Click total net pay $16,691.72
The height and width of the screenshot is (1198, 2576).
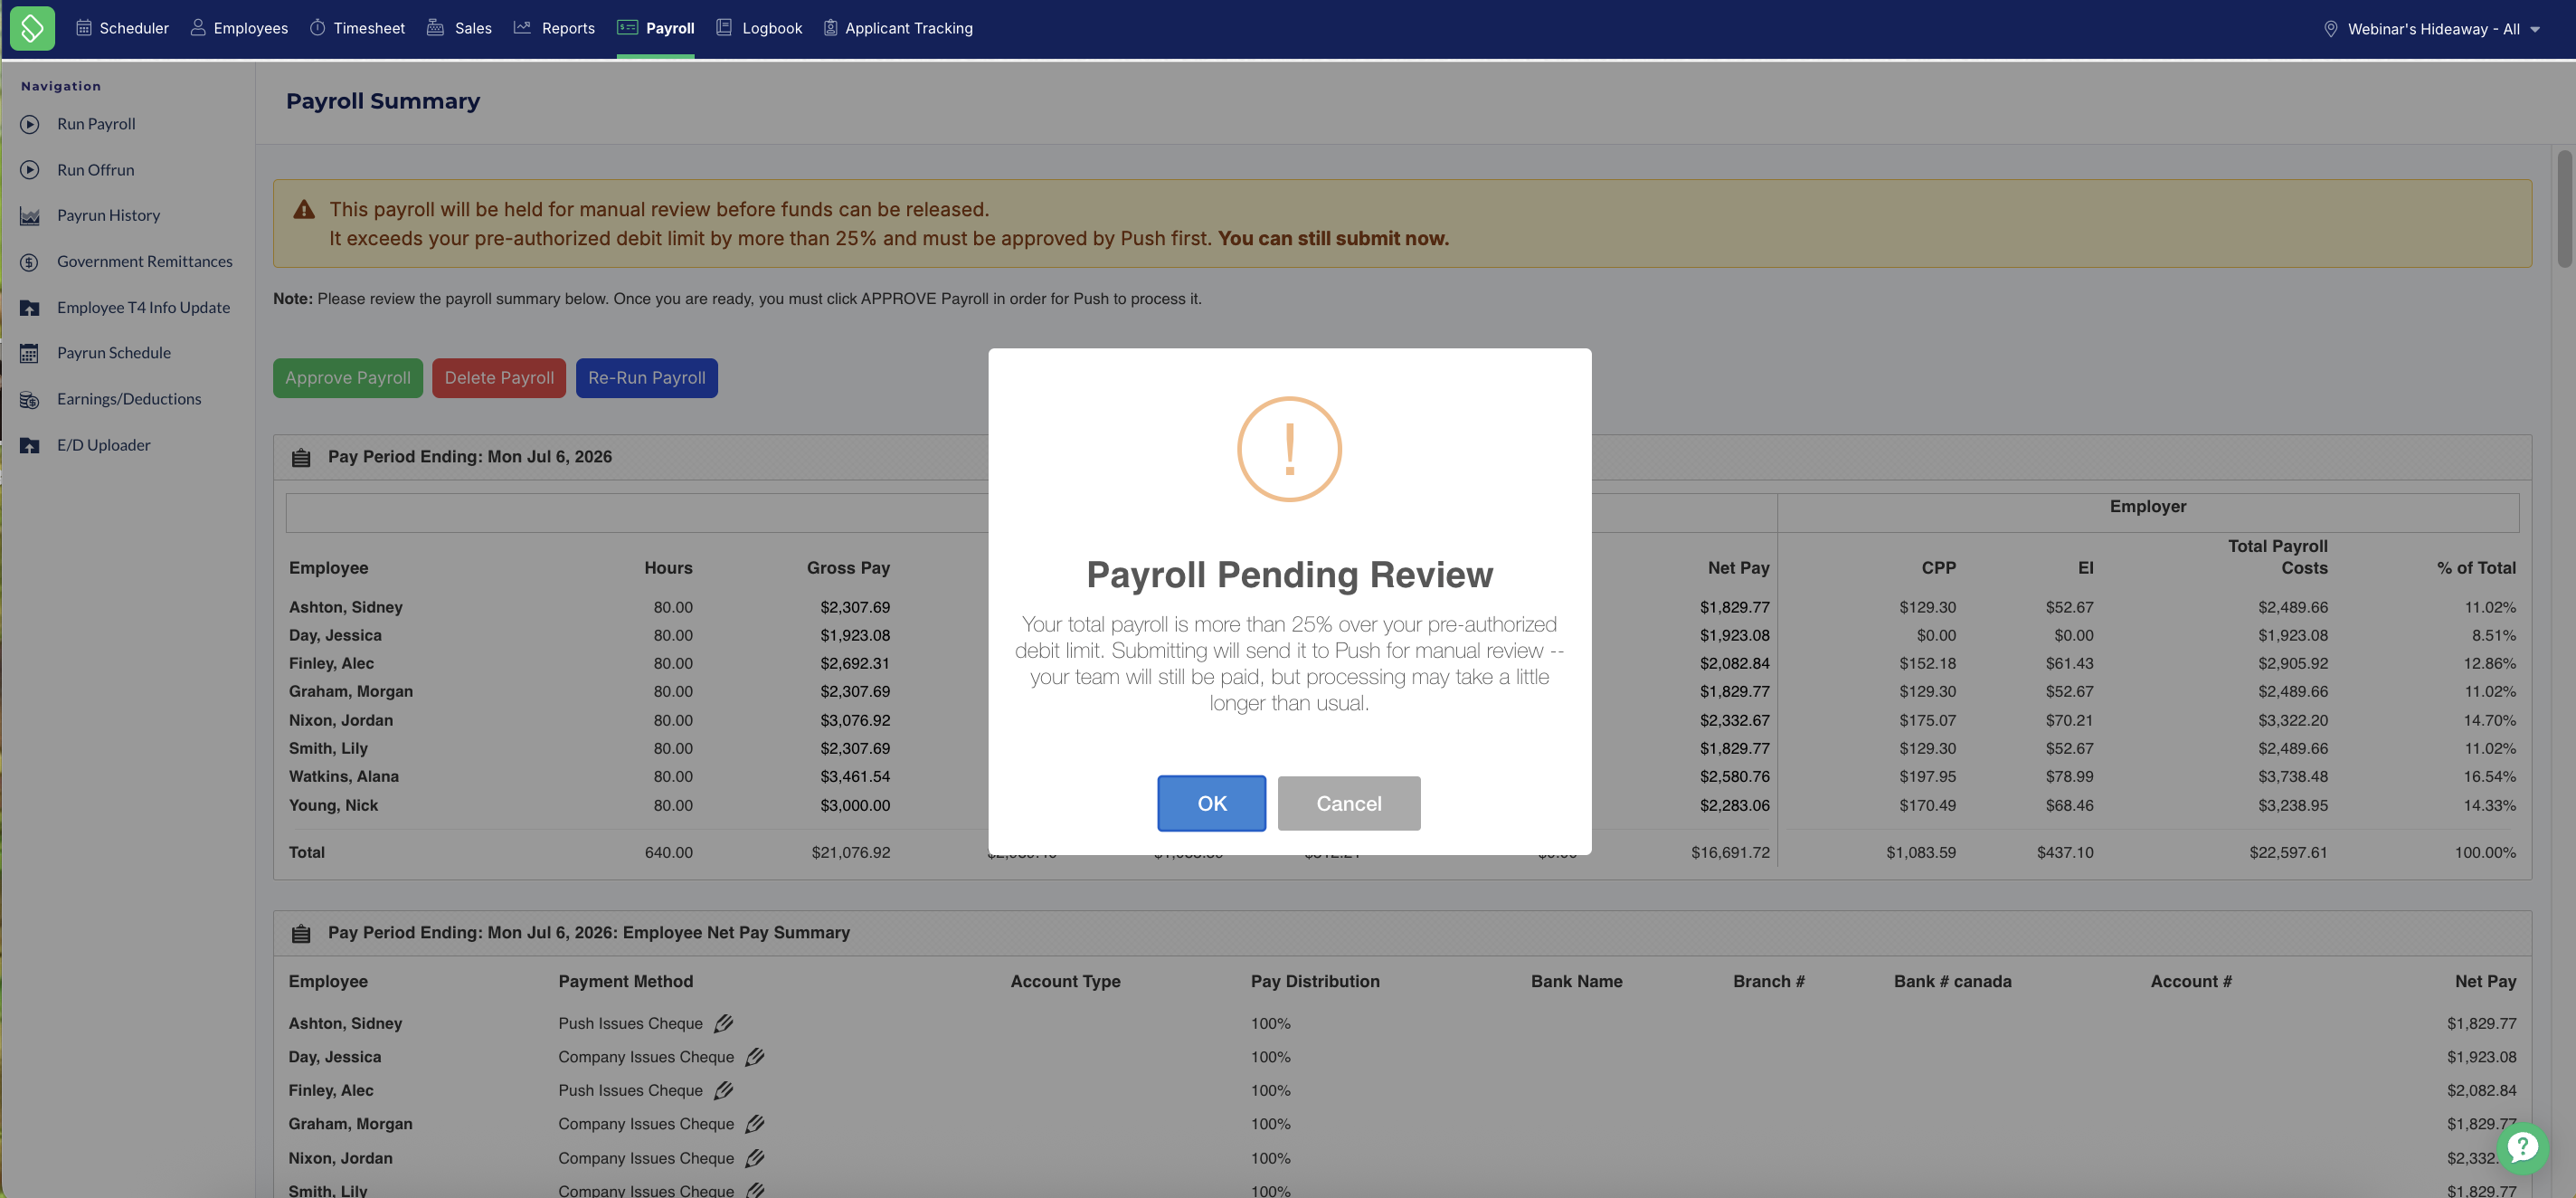[x=1730, y=852]
